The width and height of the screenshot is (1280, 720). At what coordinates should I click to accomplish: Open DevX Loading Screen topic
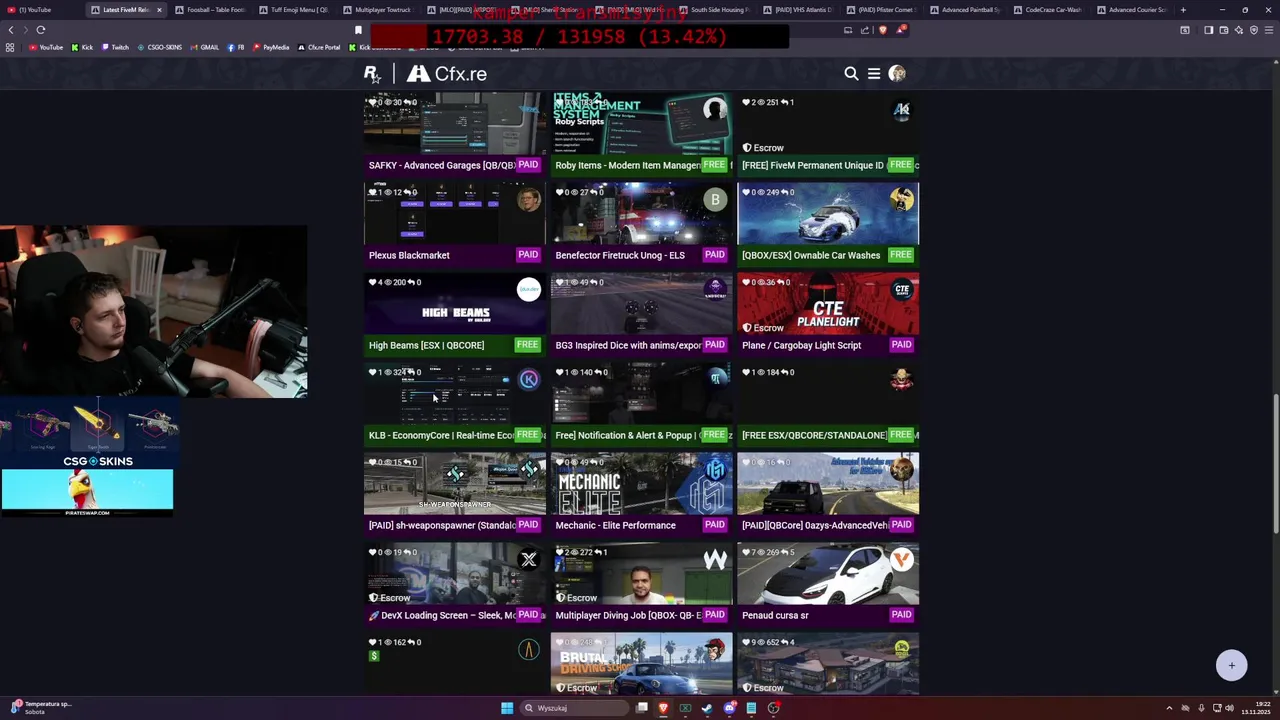[442, 615]
